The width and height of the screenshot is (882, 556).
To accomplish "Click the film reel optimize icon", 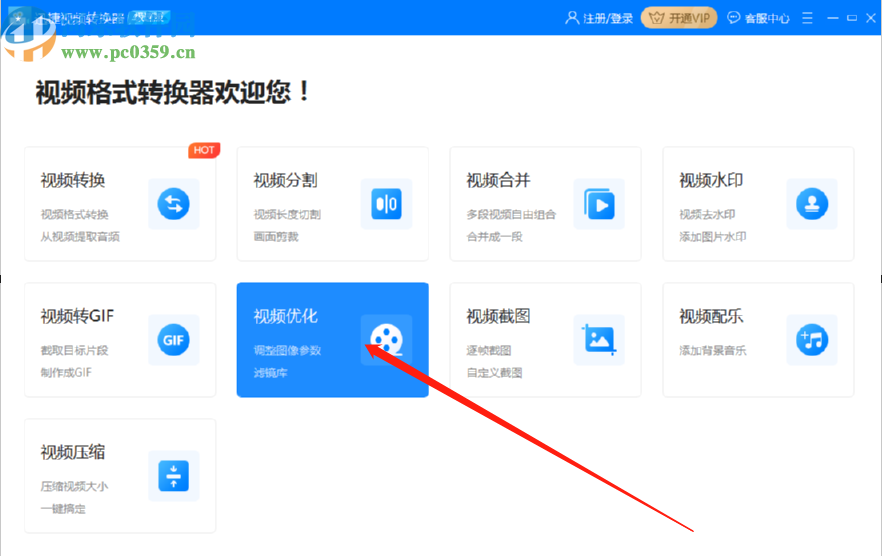I will tap(386, 340).
